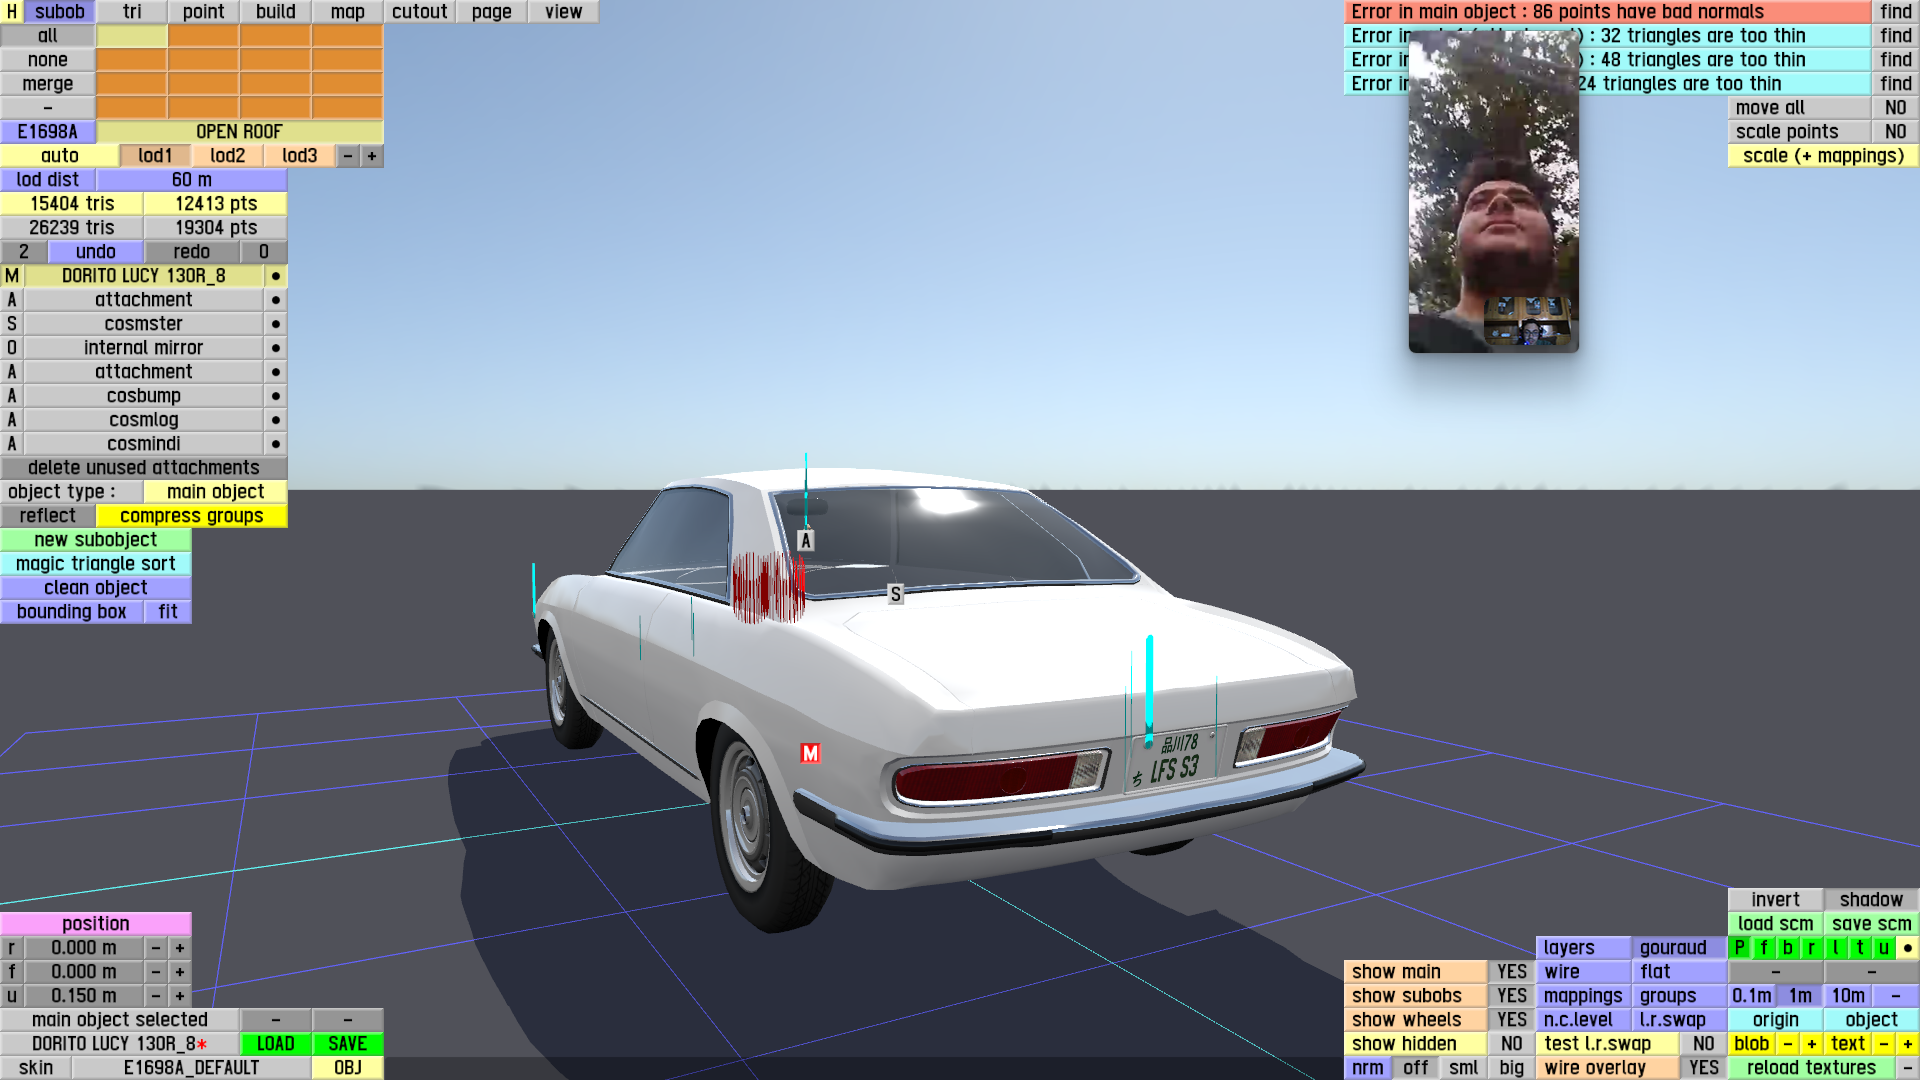Toggle the move all NO setting
The image size is (1920, 1080).
1895,108
